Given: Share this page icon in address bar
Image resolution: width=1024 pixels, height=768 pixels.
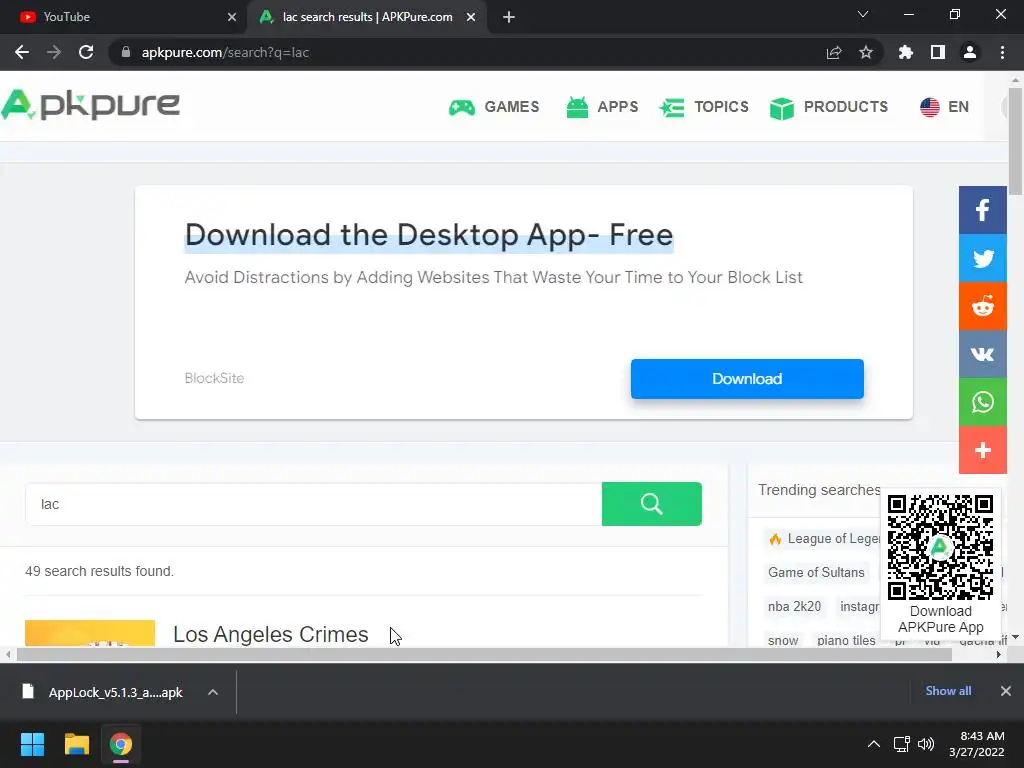Looking at the screenshot, I should point(834,52).
